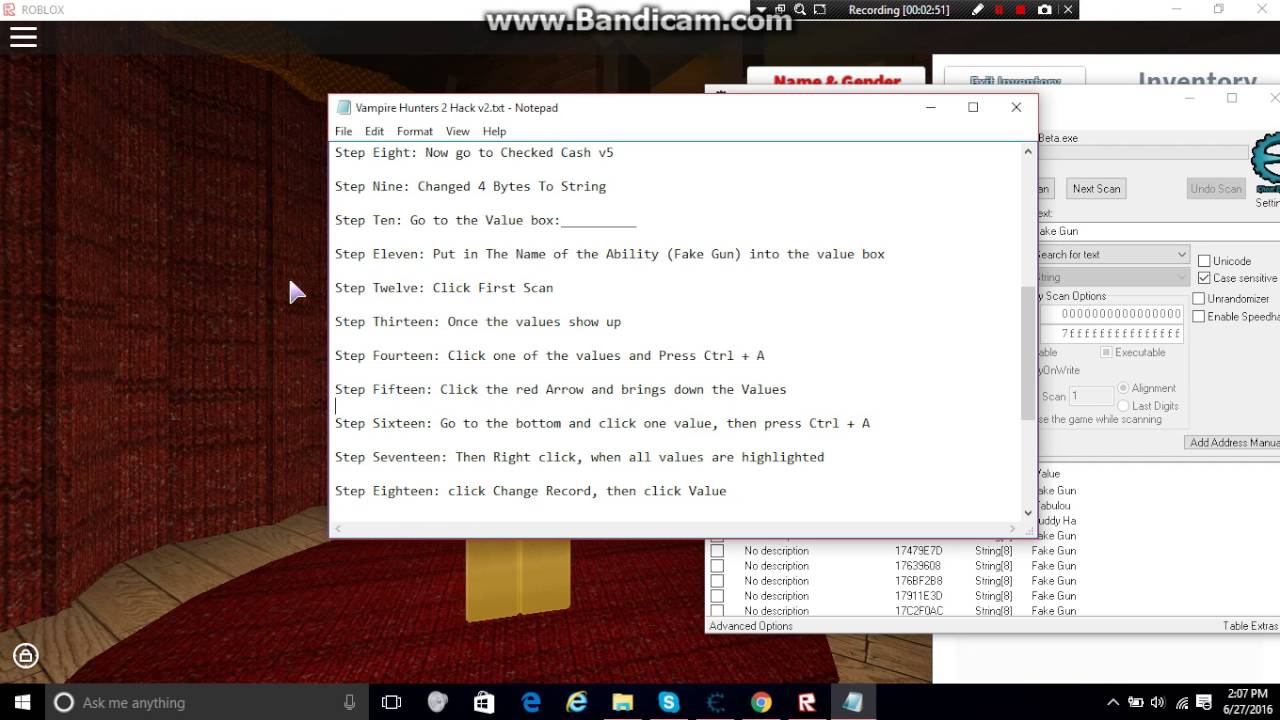Enable Unicode checkbox
This screenshot has width=1280, height=720.
tap(1204, 261)
